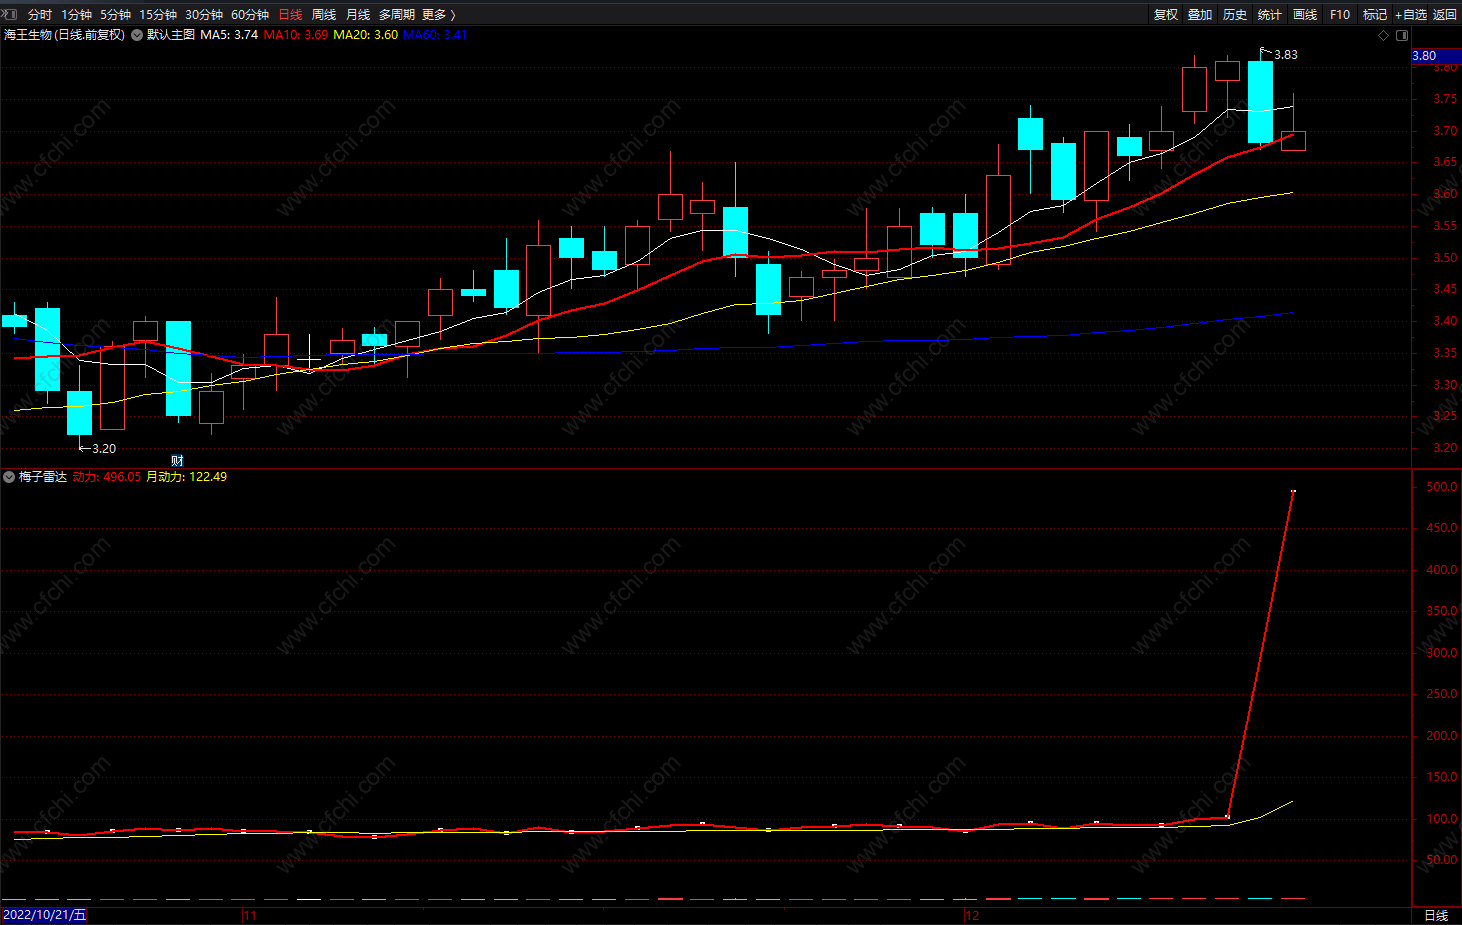Select the 1分钟 period tab
This screenshot has width=1462, height=925.
coord(77,15)
